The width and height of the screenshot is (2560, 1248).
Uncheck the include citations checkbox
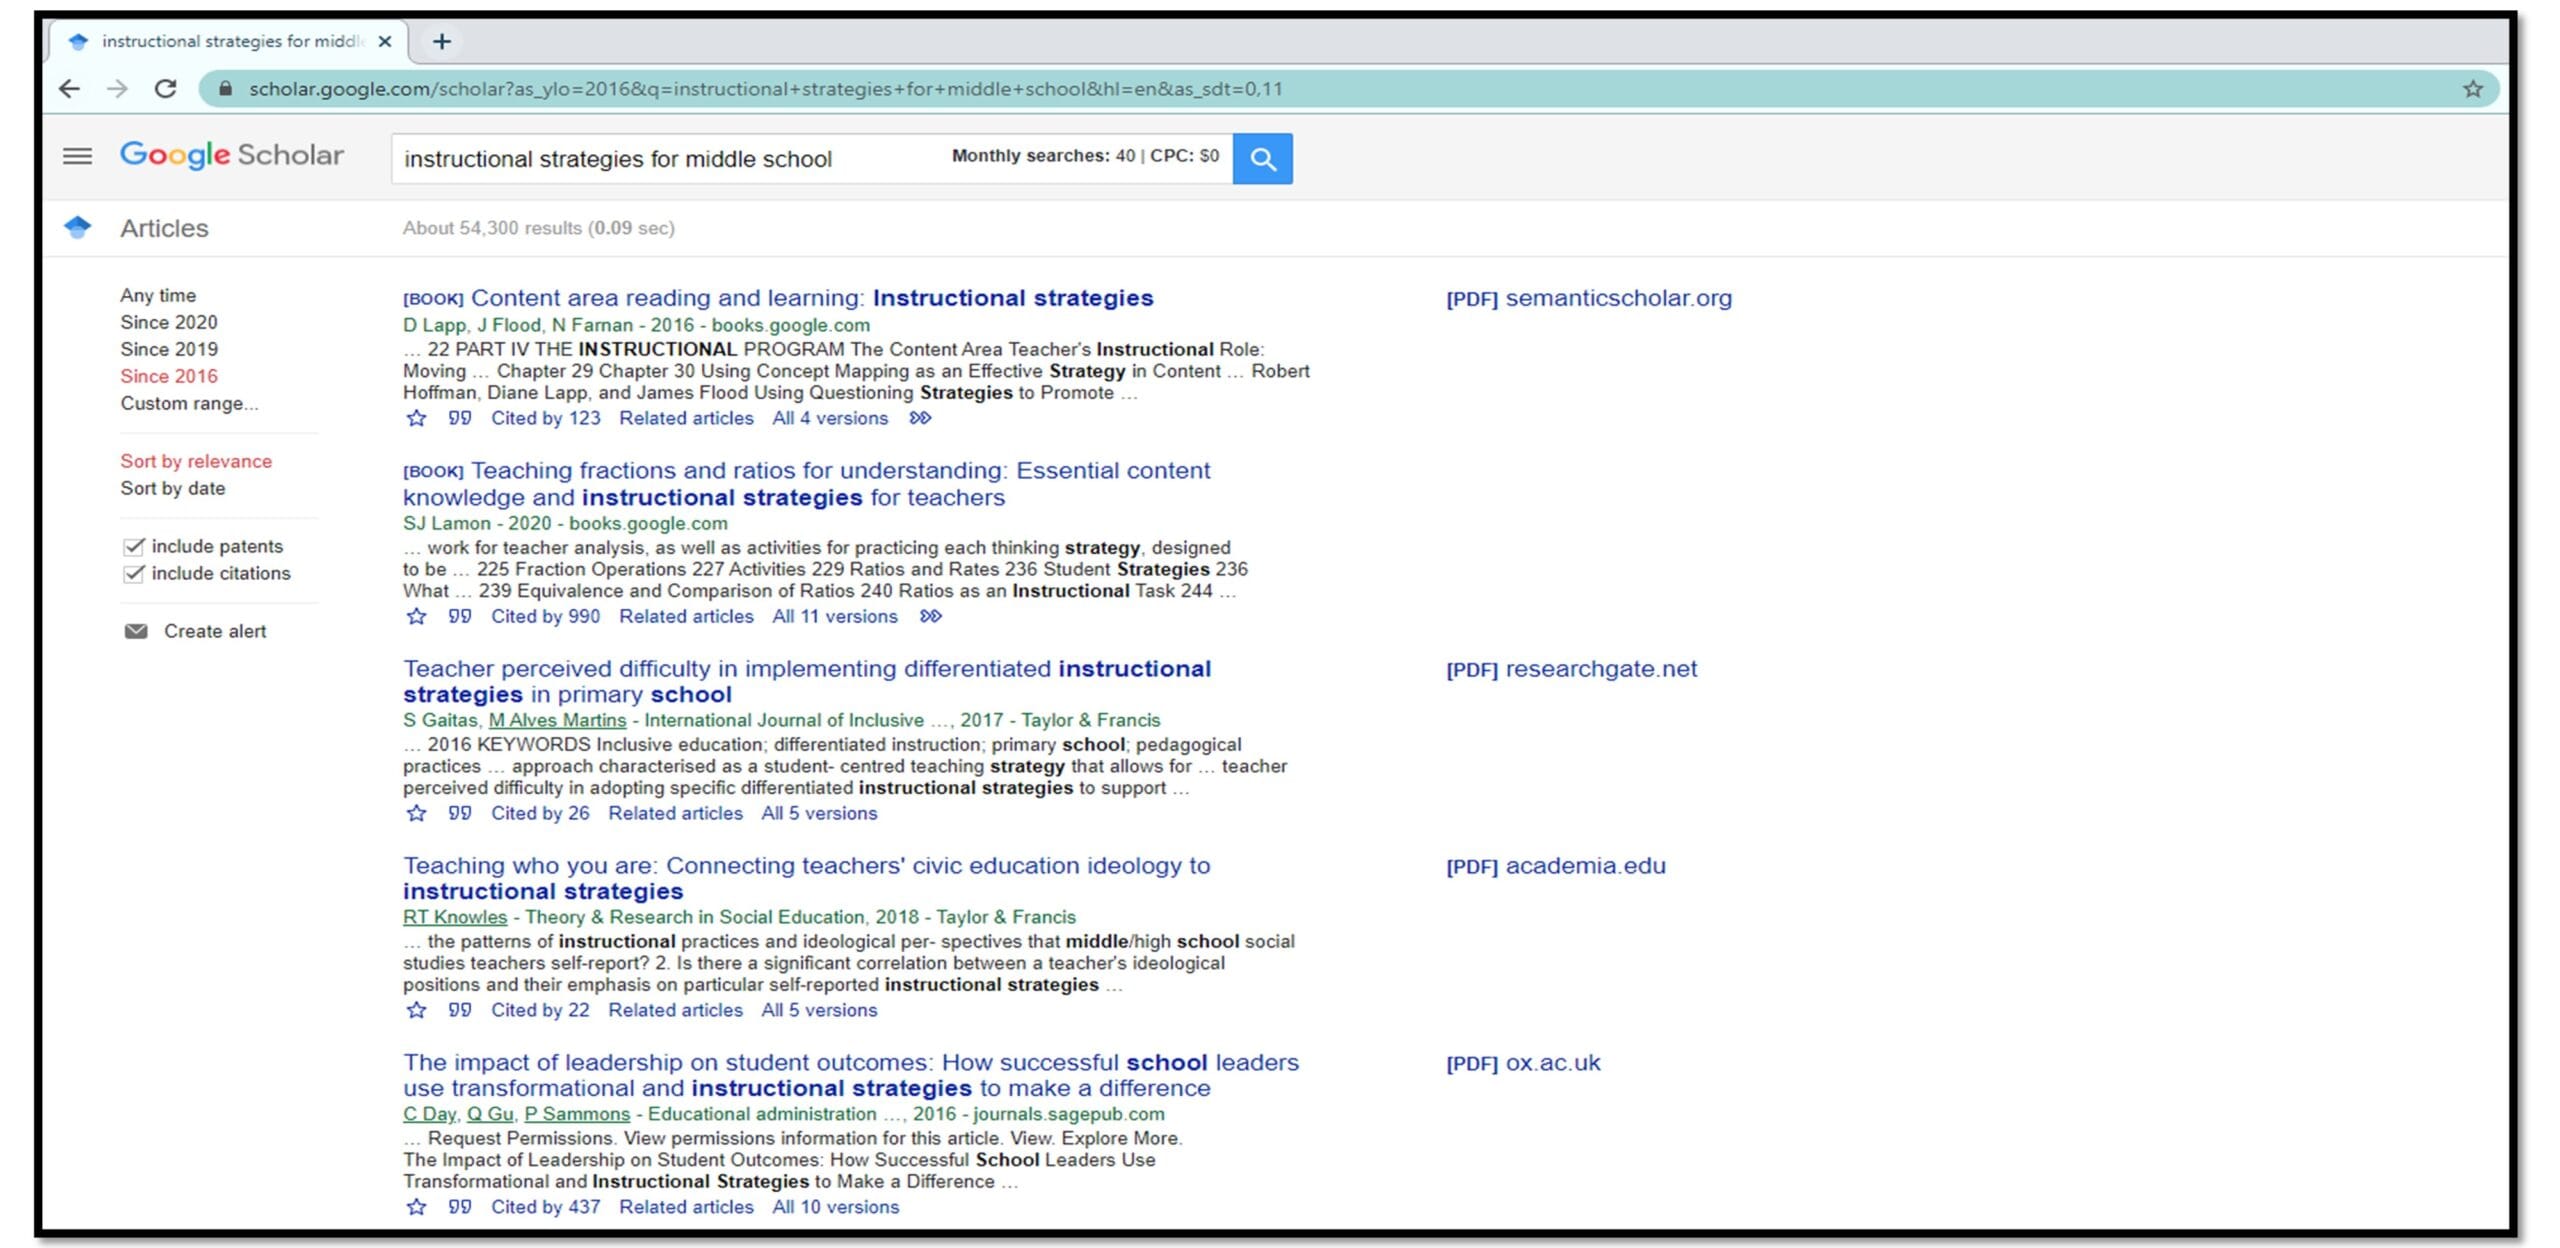[134, 574]
